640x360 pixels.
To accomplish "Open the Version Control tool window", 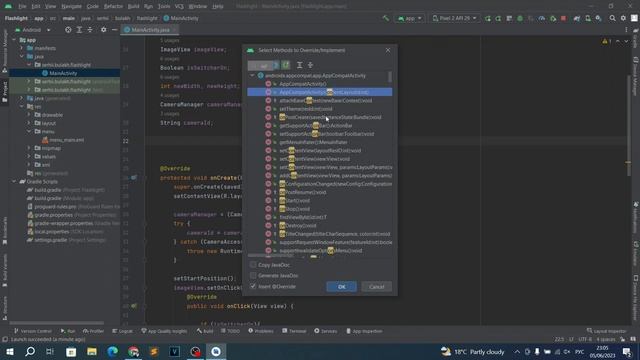I will tap(33, 331).
